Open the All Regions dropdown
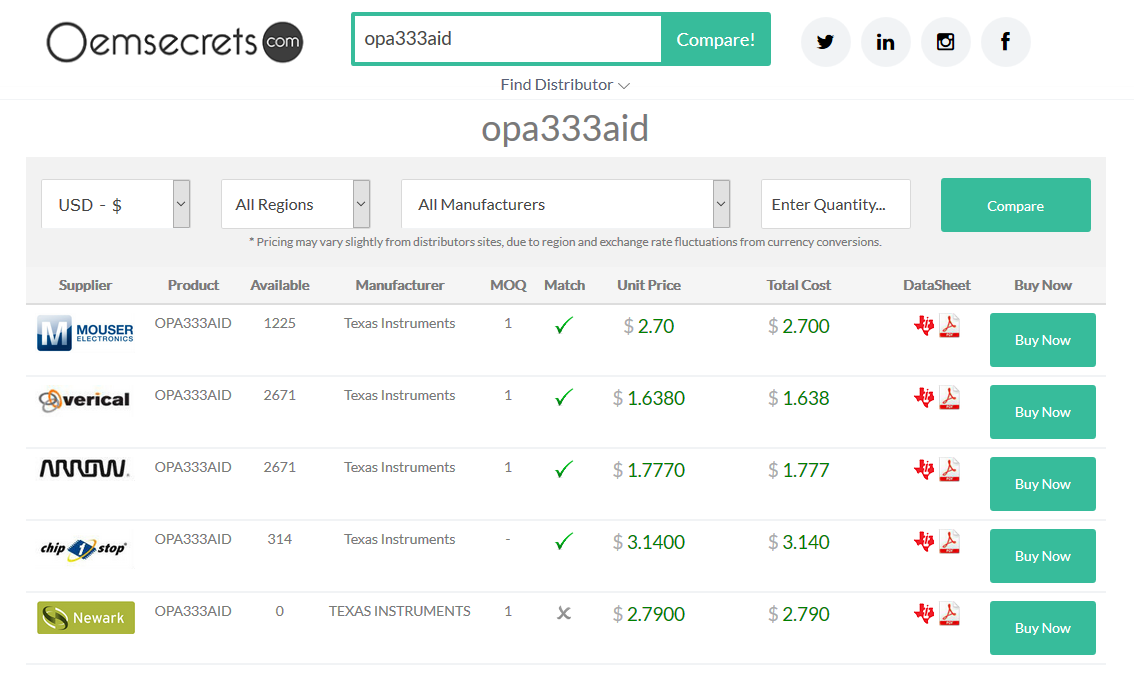Screen dimensions: 1134x677 [x=296, y=204]
